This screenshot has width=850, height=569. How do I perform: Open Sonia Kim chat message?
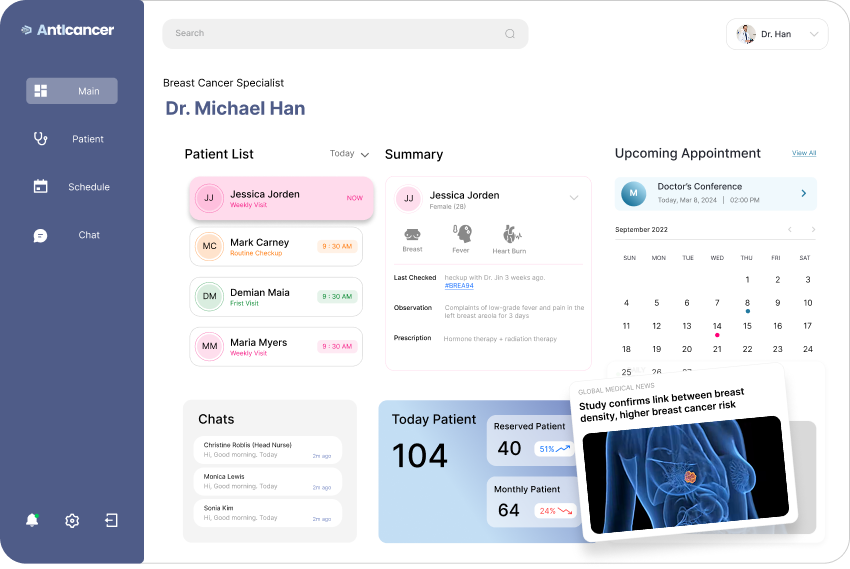268,513
